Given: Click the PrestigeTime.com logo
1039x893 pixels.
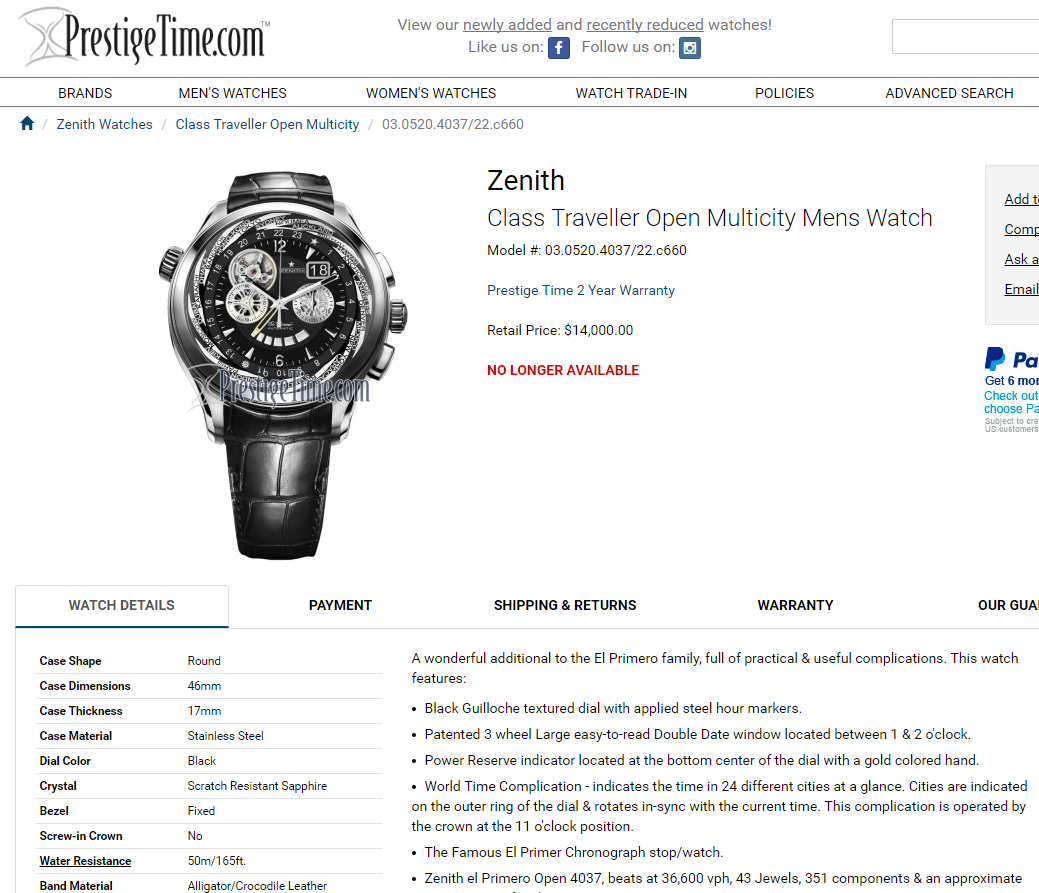Looking at the screenshot, I should [x=145, y=37].
